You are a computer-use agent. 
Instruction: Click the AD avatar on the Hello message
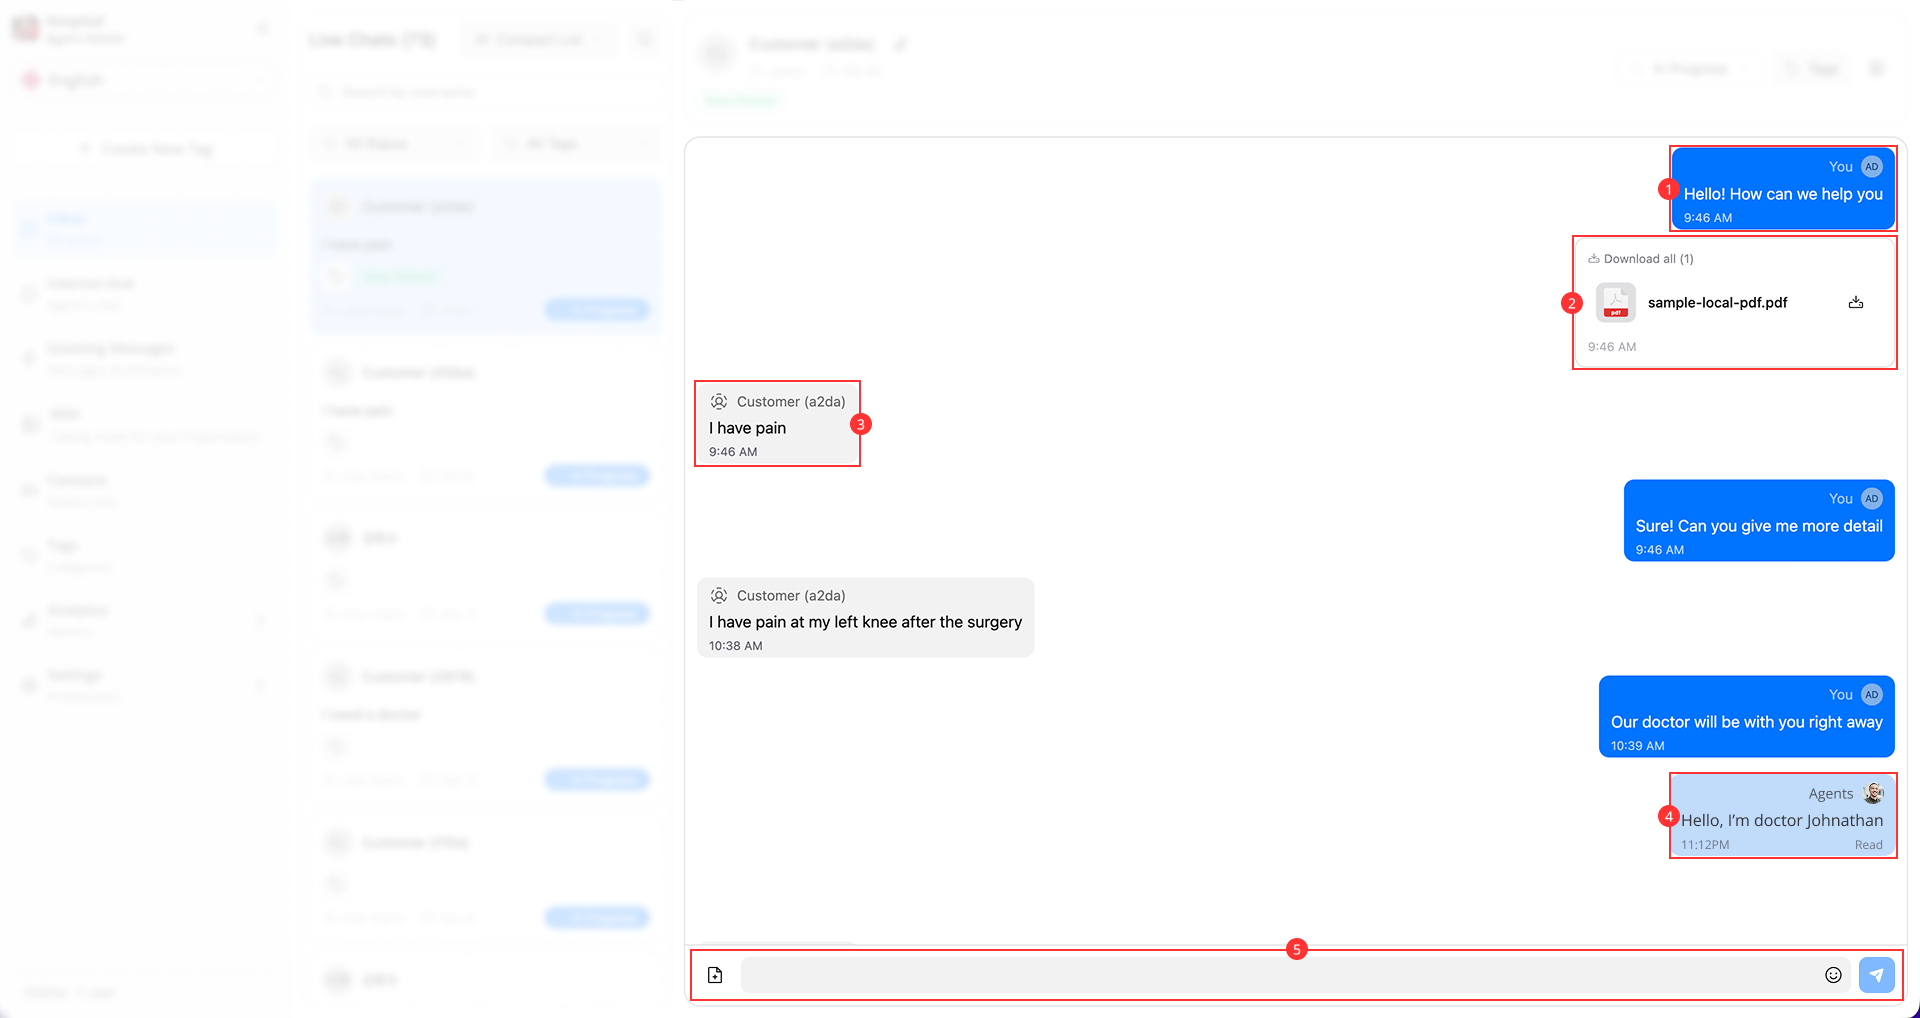(x=1872, y=167)
